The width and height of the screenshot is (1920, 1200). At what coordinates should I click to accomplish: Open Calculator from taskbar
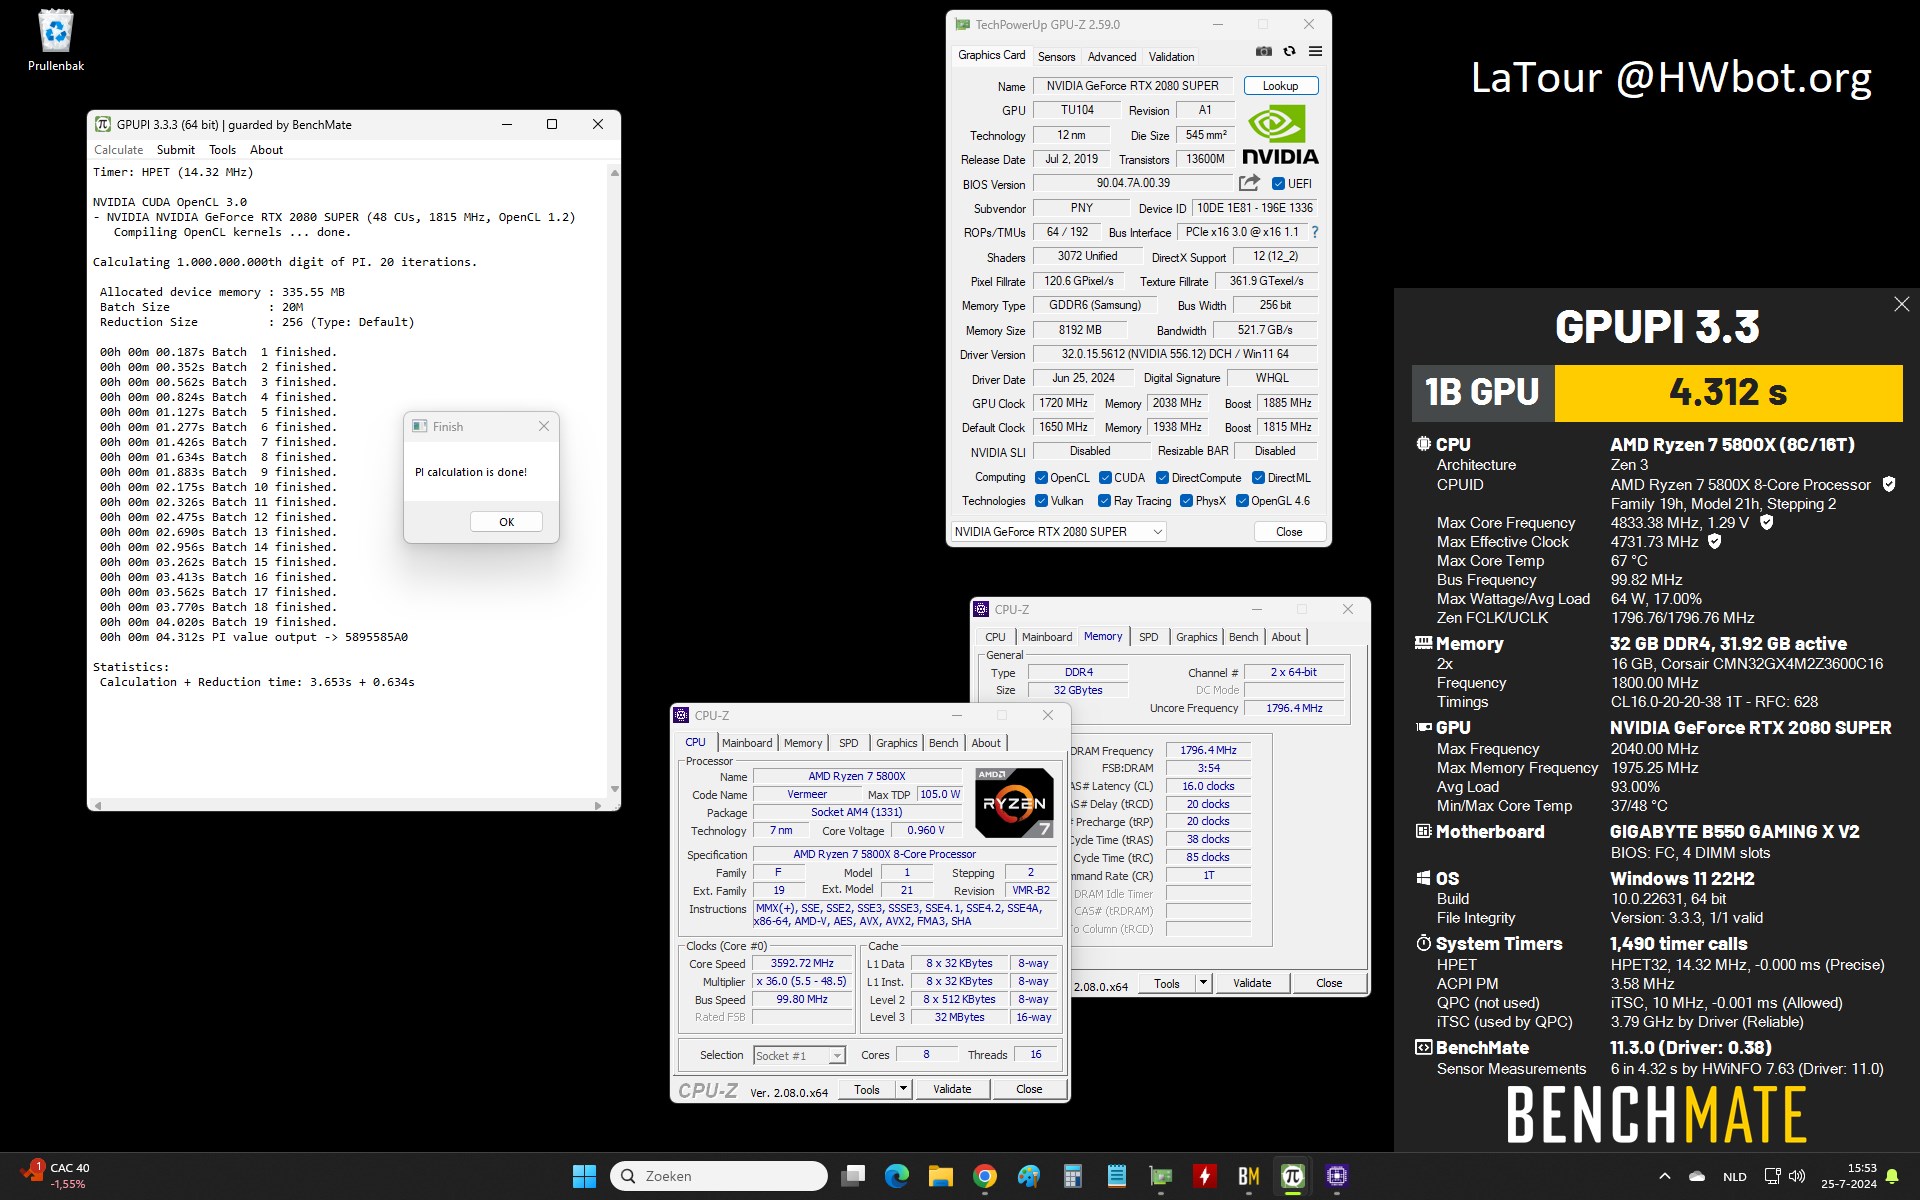[1073, 1176]
